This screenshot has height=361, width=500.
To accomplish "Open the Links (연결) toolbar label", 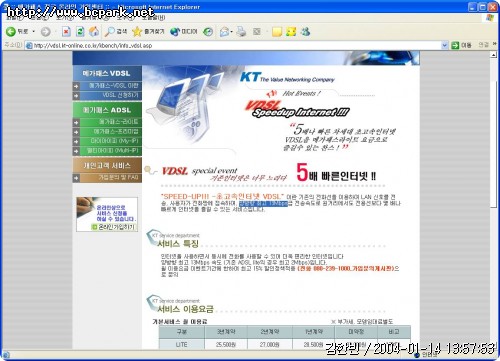I will click(483, 45).
